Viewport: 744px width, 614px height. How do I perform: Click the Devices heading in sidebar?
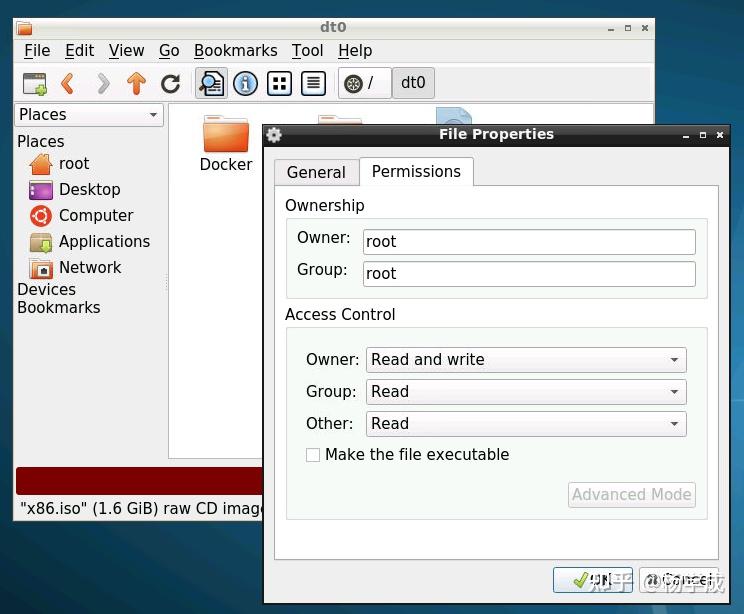(46, 289)
